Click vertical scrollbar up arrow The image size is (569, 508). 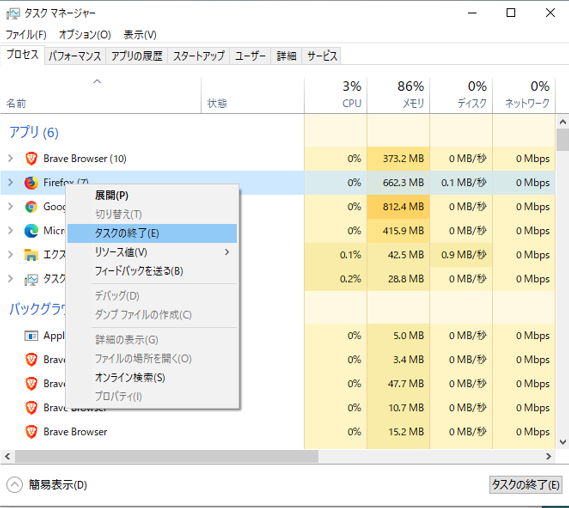[562, 122]
